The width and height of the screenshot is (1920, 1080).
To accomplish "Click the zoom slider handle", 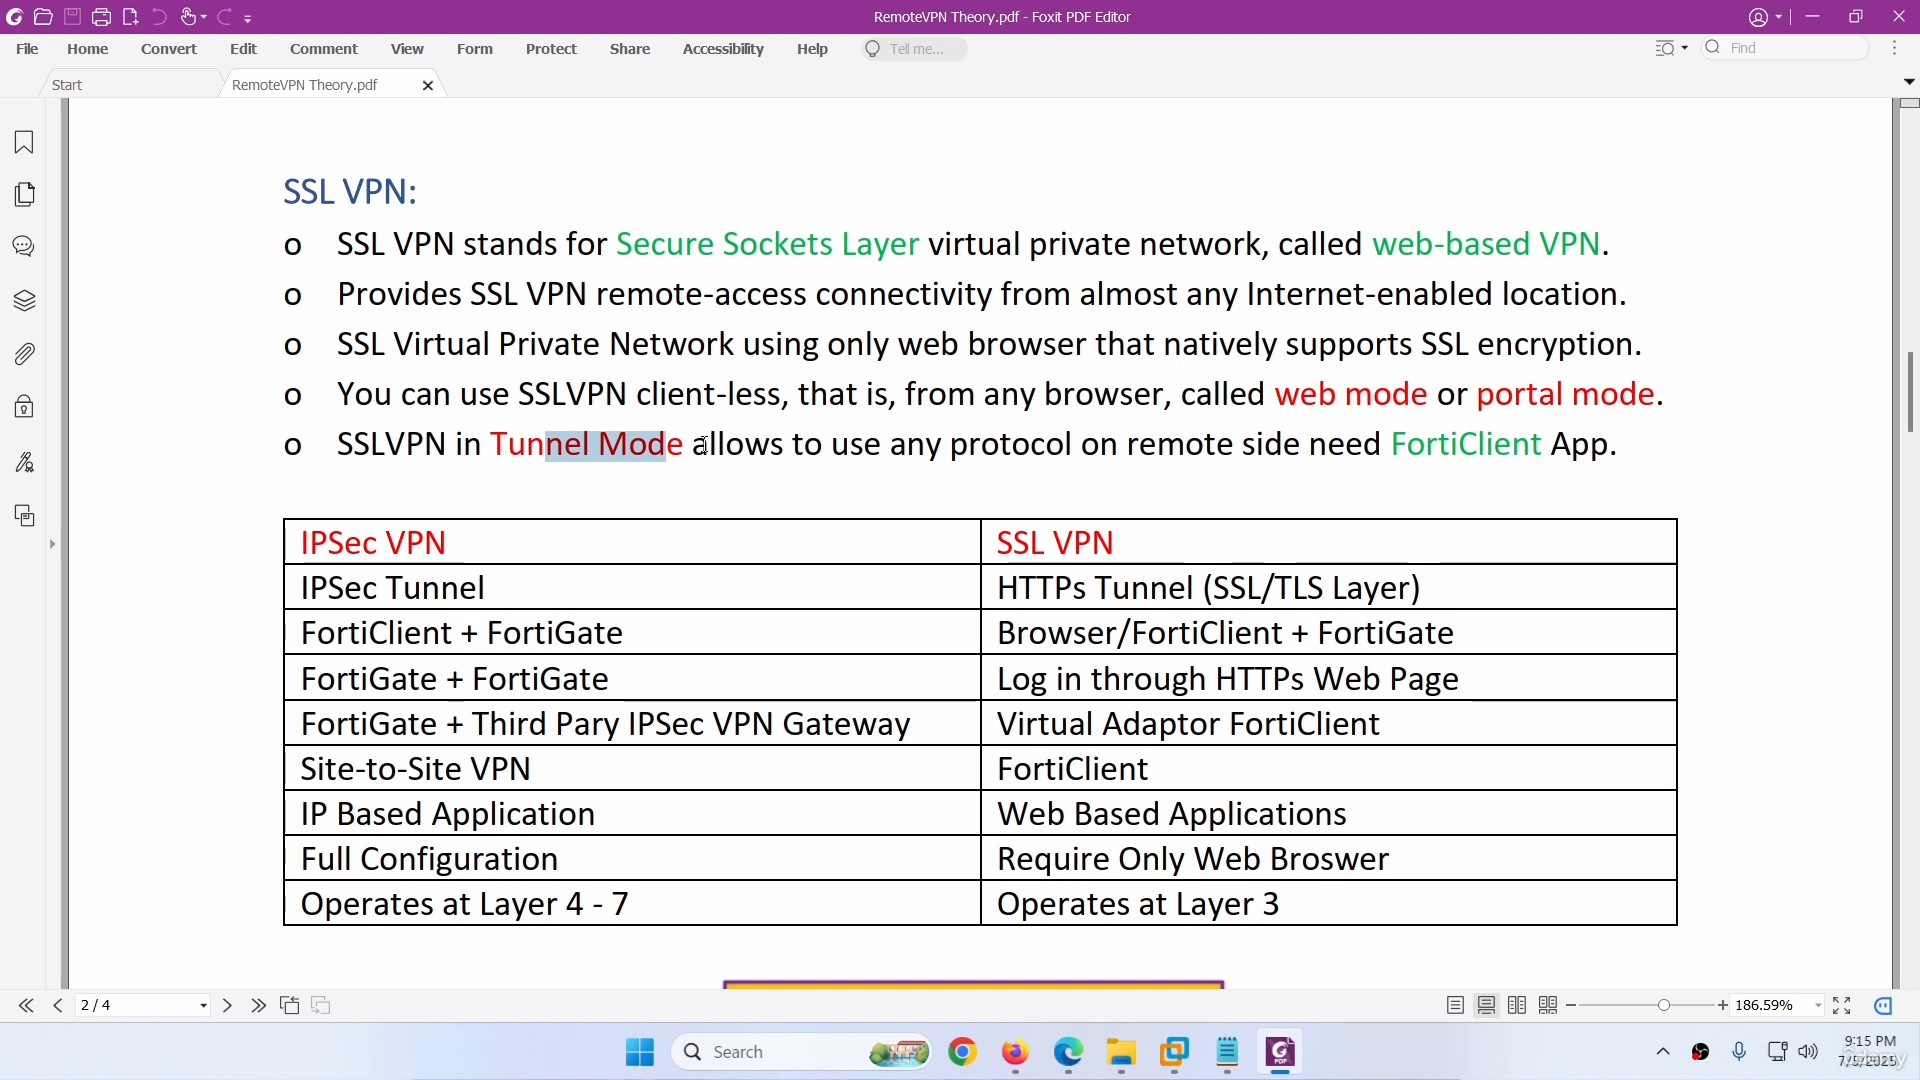I will coord(1663,1005).
